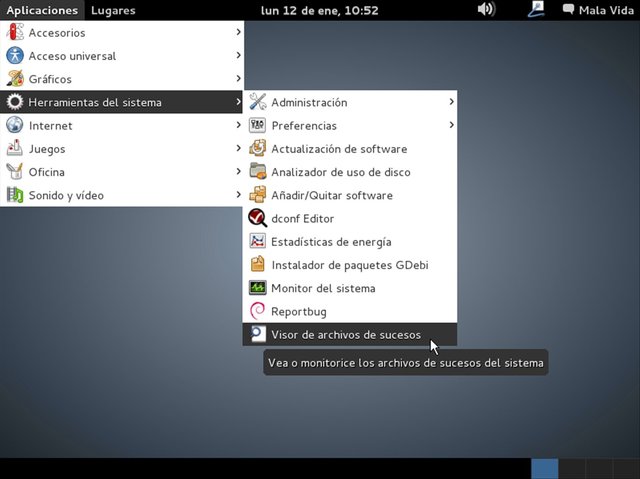Click the Estadísticas de energía chart icon

point(258,242)
